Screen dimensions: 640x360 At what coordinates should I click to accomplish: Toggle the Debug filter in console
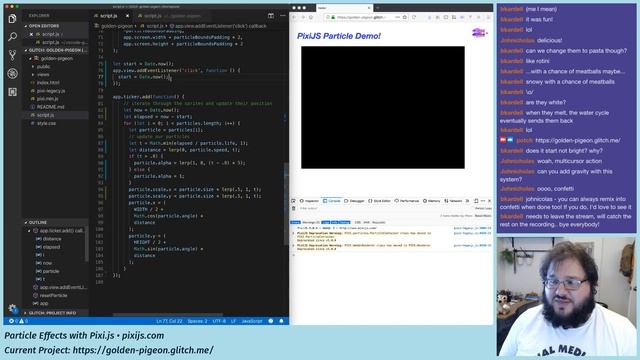coord(344,222)
